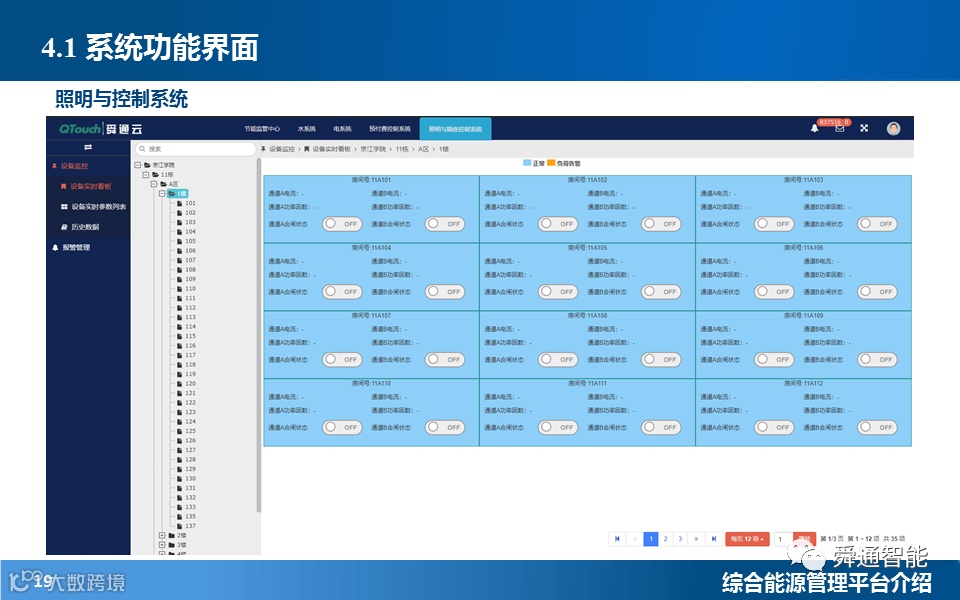Go to last page using pagination icon
Viewport: 960px width, 600px height.
click(x=713, y=539)
